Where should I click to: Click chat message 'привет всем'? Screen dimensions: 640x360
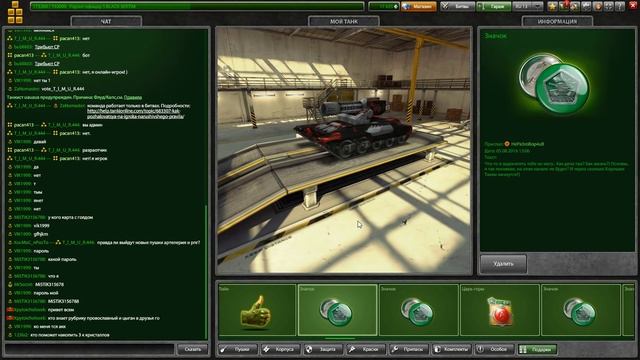(62, 310)
